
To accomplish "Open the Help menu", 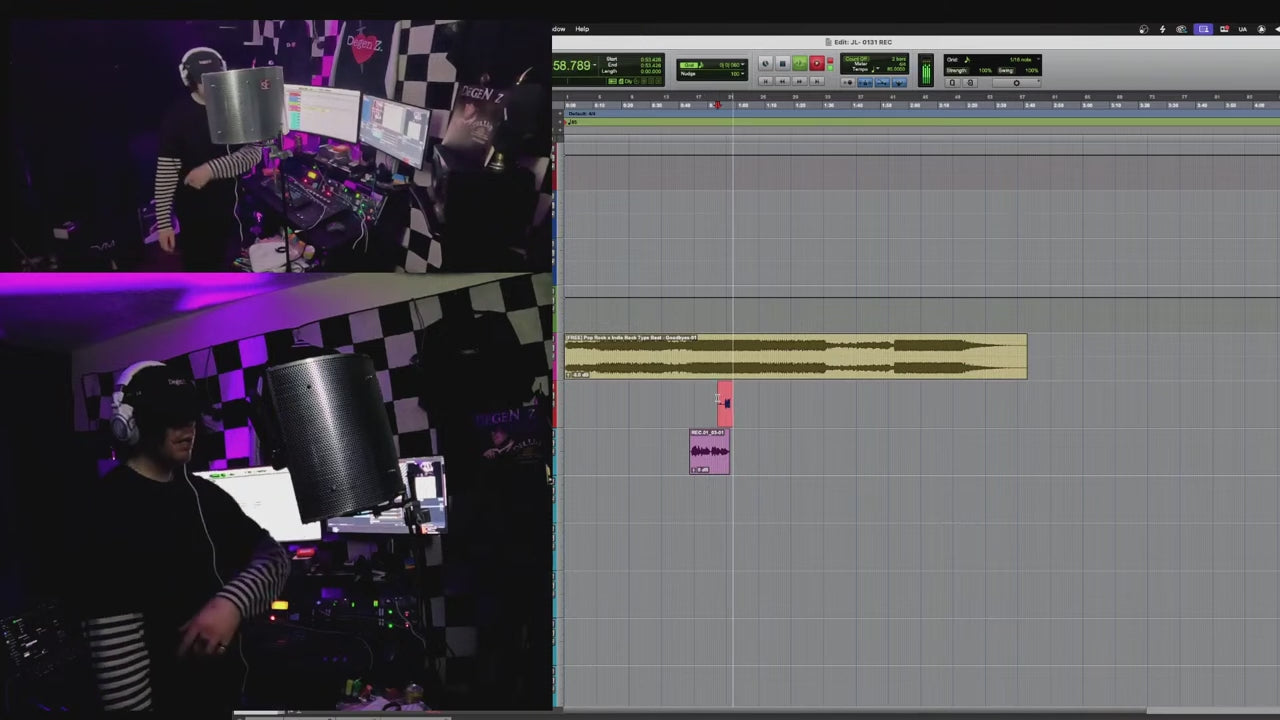I will (x=582, y=29).
